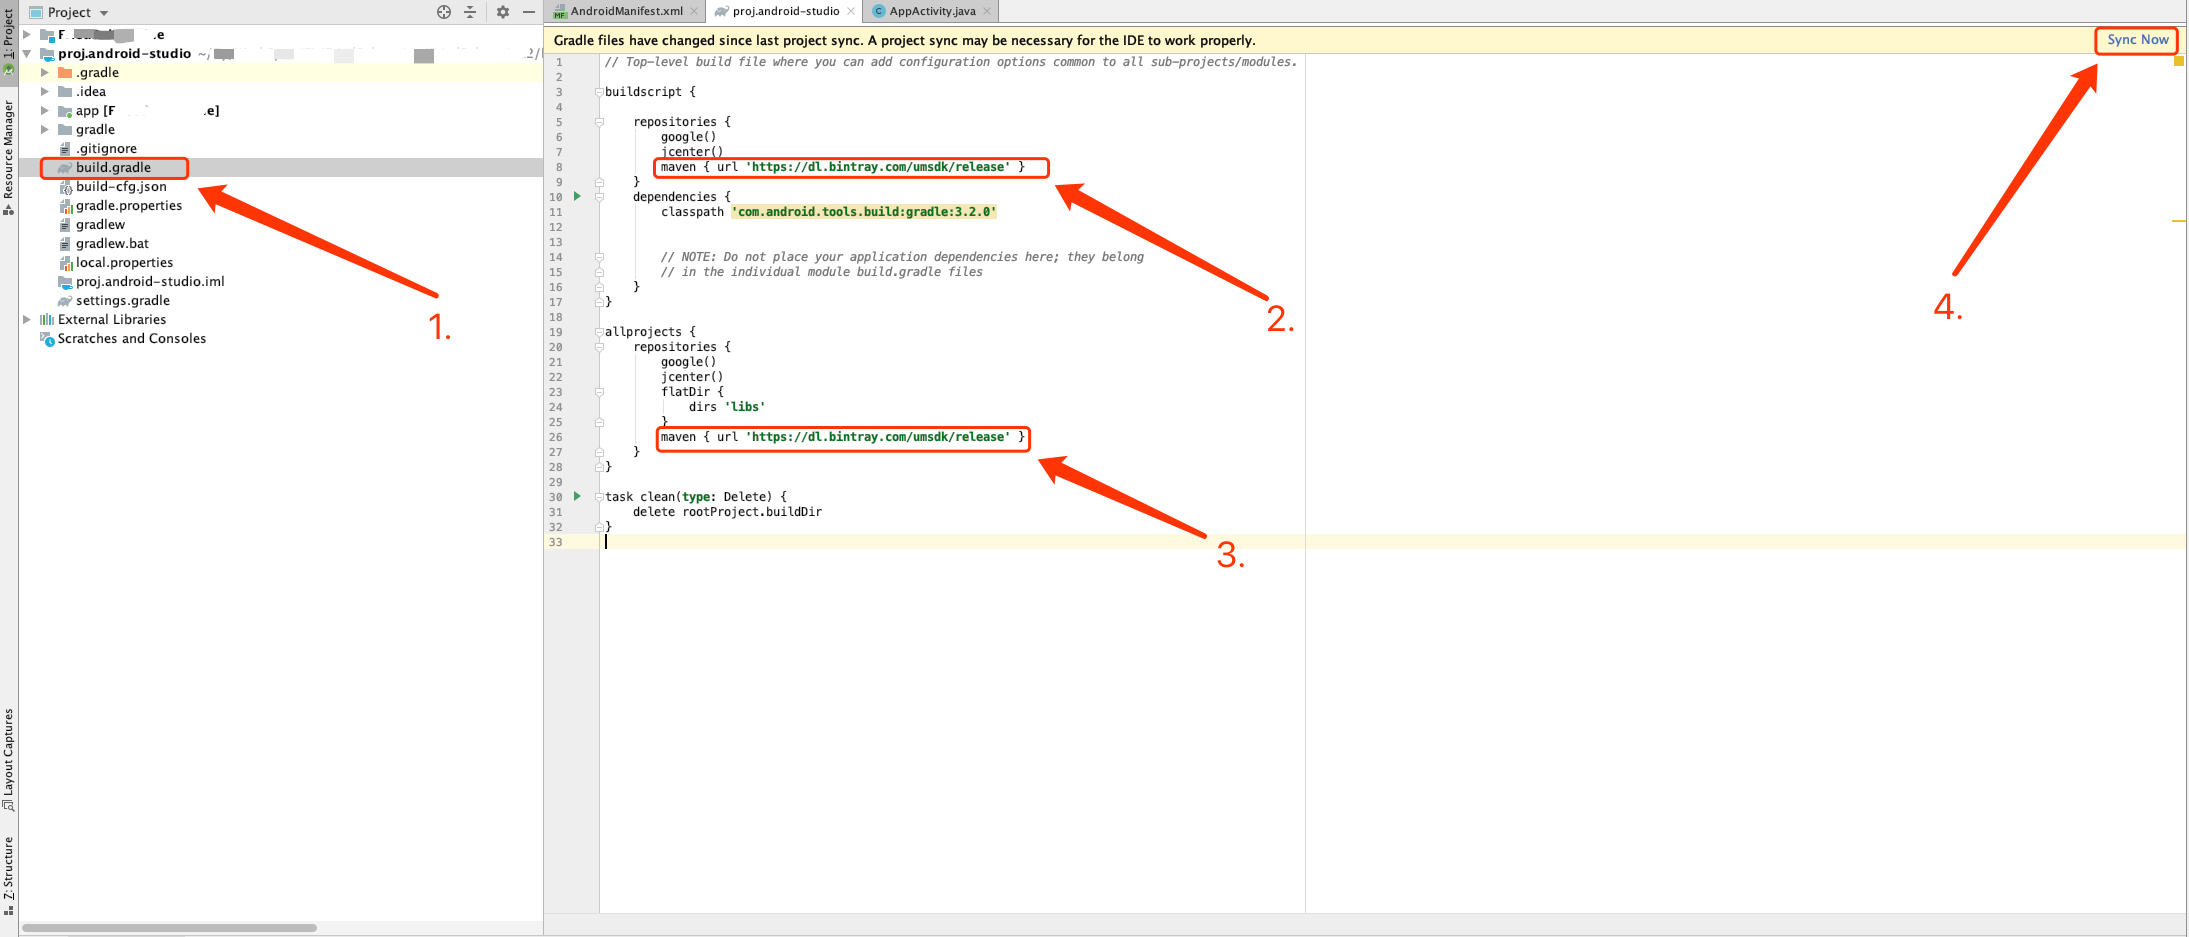Click the locate/scroll-from-source target icon
Viewport: 2189px width, 937px height.
pyautogui.click(x=444, y=12)
